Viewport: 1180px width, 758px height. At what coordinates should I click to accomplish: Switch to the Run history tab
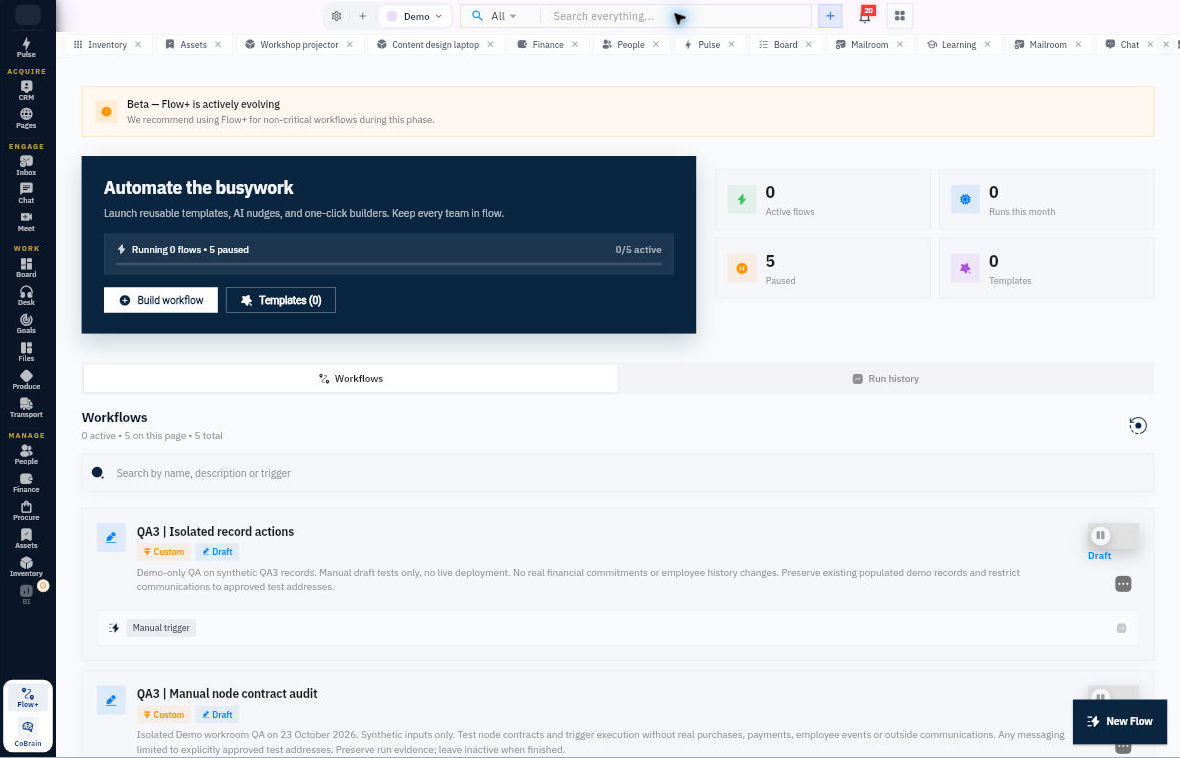[x=885, y=379]
